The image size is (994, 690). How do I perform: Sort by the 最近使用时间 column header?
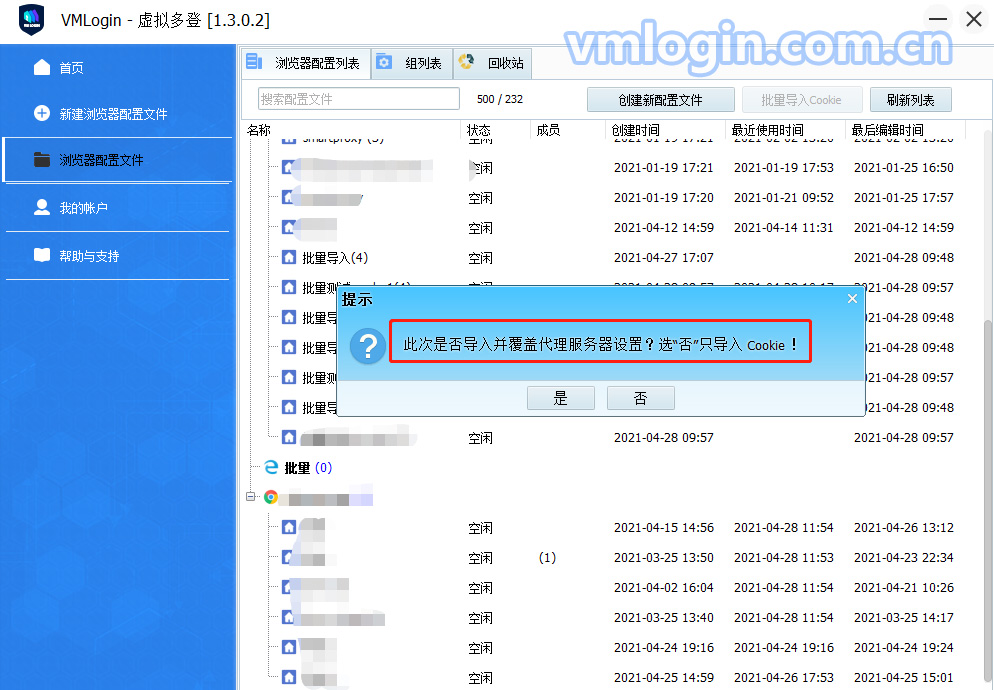768,130
